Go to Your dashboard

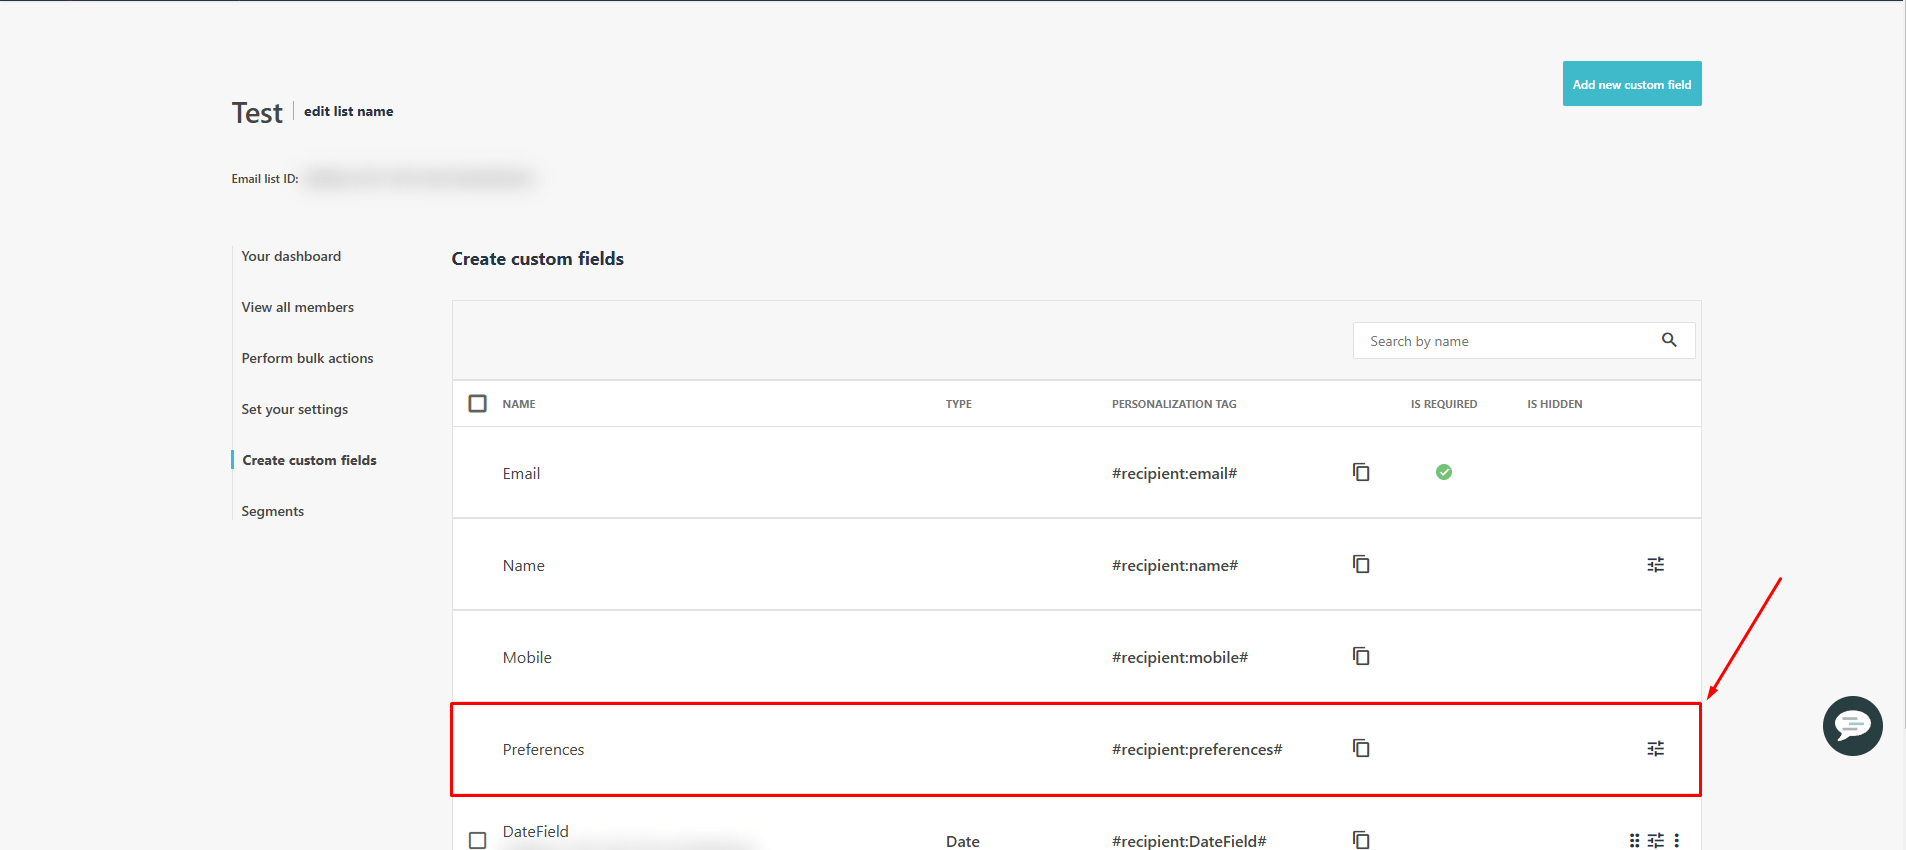pyautogui.click(x=291, y=256)
